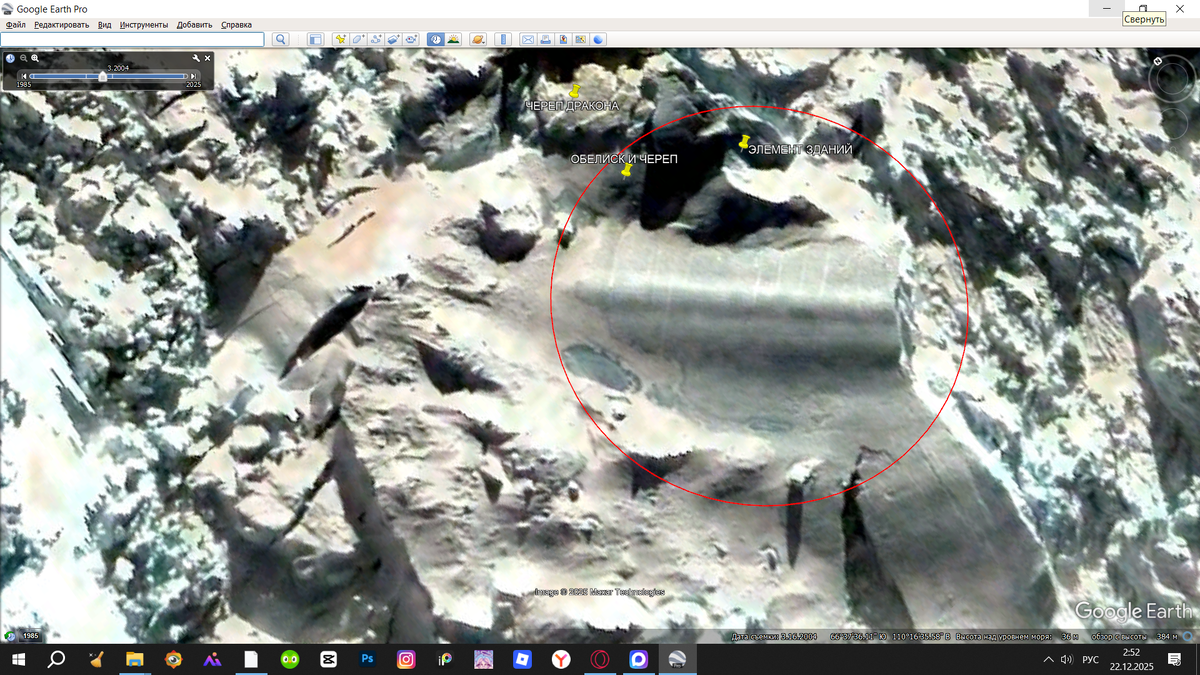
Task: Open Instagram from the taskbar
Action: pos(406,659)
